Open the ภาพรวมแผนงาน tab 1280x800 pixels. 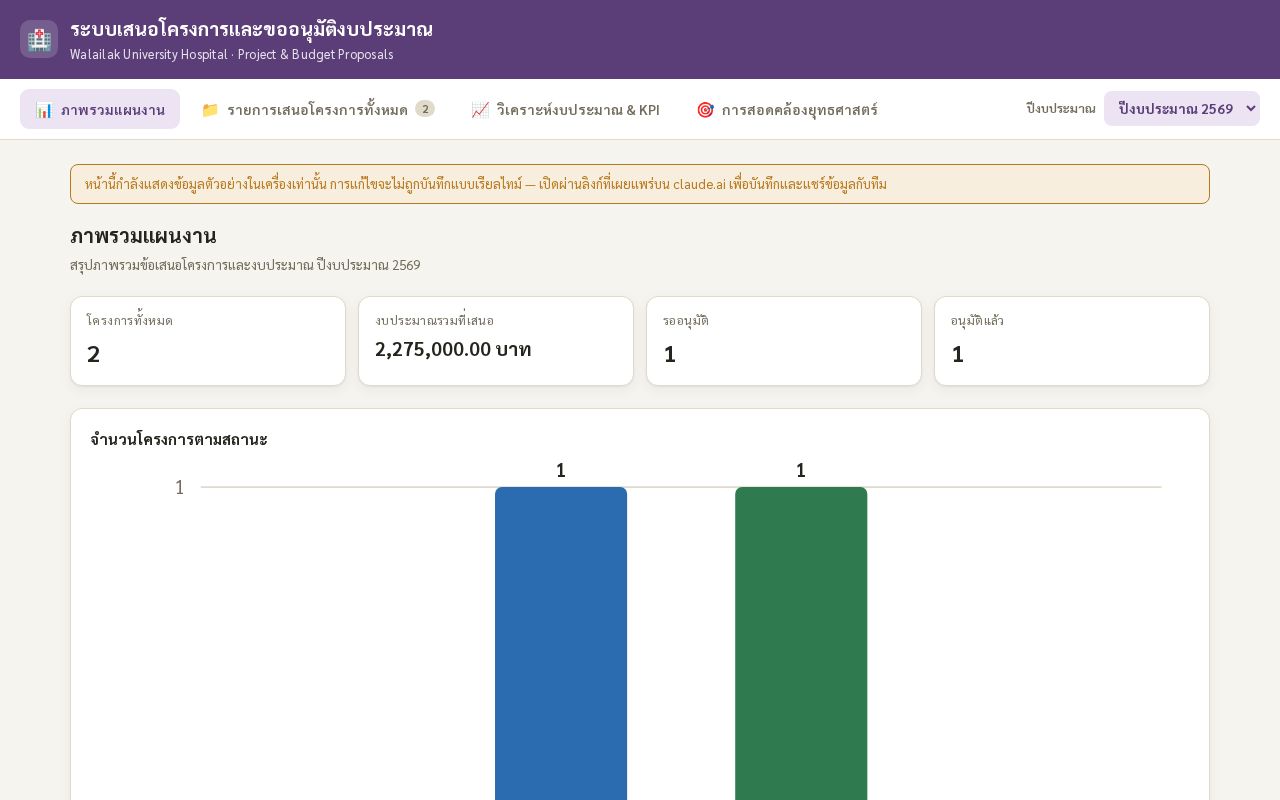point(100,109)
